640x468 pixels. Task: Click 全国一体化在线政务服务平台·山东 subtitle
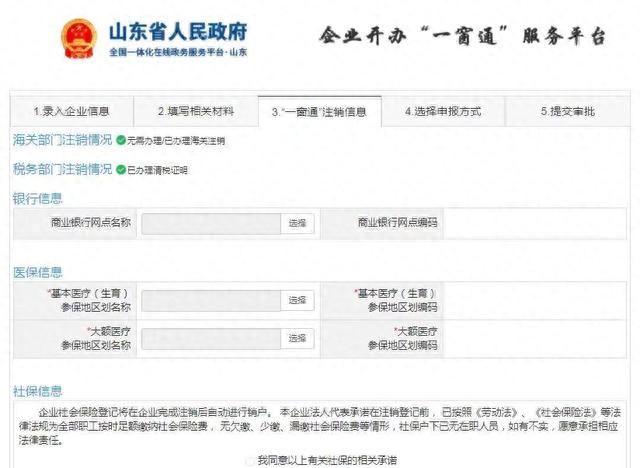click(x=178, y=52)
